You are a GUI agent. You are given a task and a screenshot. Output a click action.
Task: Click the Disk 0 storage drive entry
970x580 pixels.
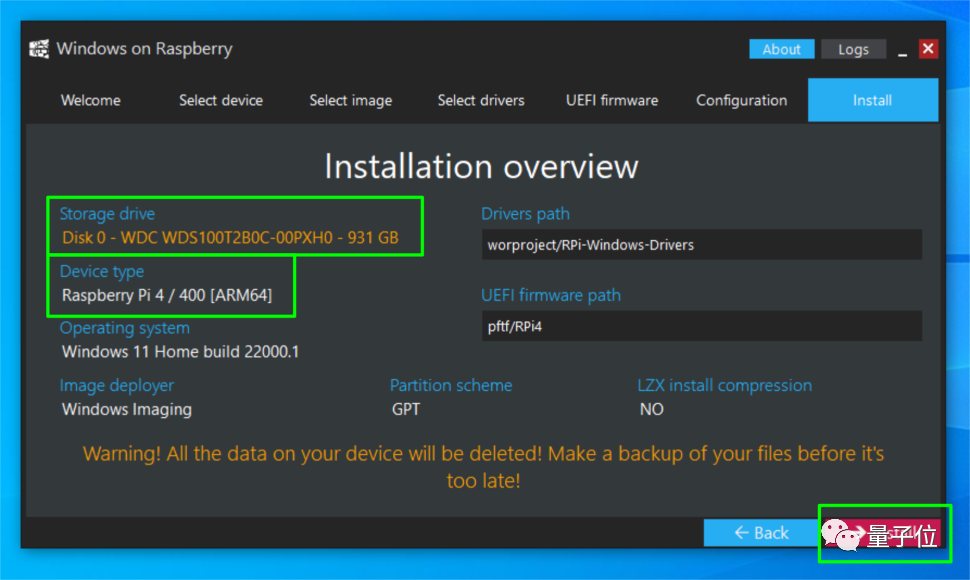[230, 238]
